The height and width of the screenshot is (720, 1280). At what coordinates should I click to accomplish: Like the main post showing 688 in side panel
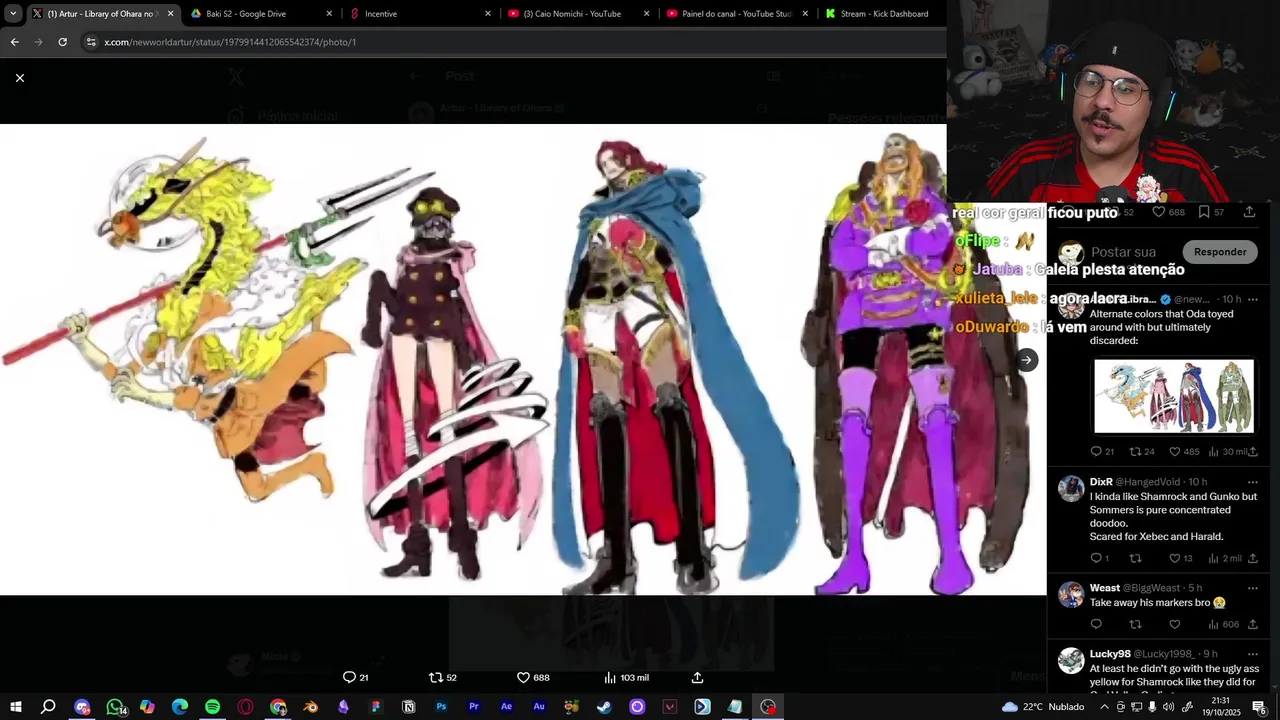1168,212
